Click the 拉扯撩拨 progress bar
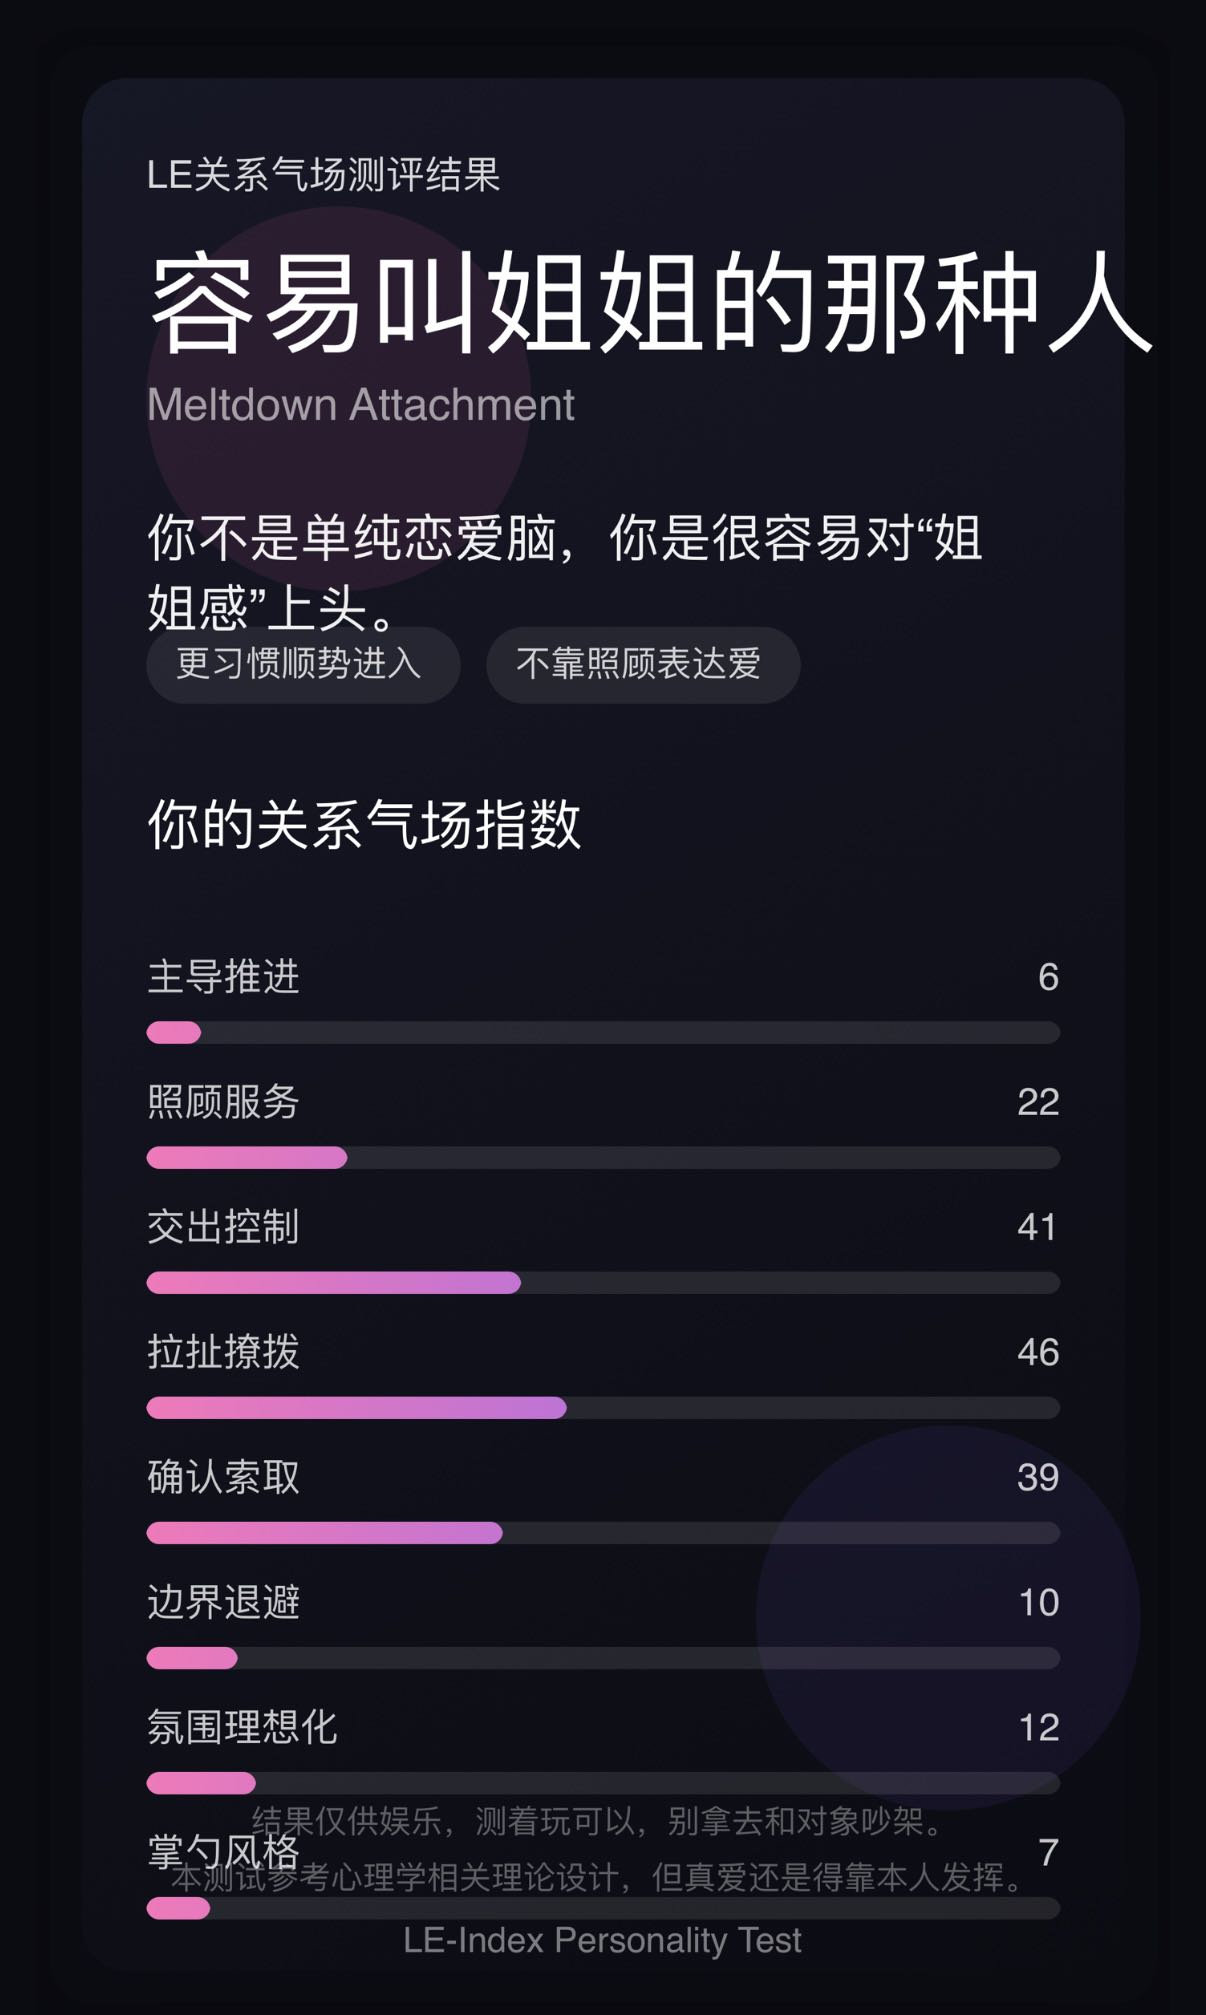The image size is (1206, 2015). (603, 1408)
